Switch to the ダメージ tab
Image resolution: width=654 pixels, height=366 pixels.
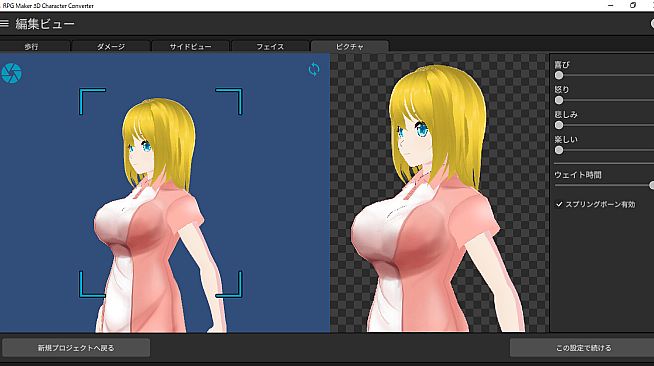pos(111,46)
